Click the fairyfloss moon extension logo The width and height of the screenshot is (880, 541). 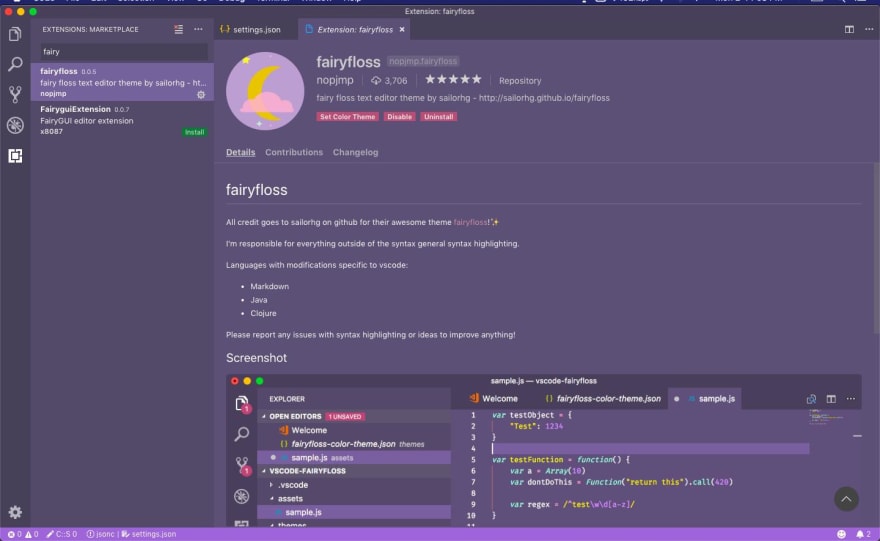[265, 91]
